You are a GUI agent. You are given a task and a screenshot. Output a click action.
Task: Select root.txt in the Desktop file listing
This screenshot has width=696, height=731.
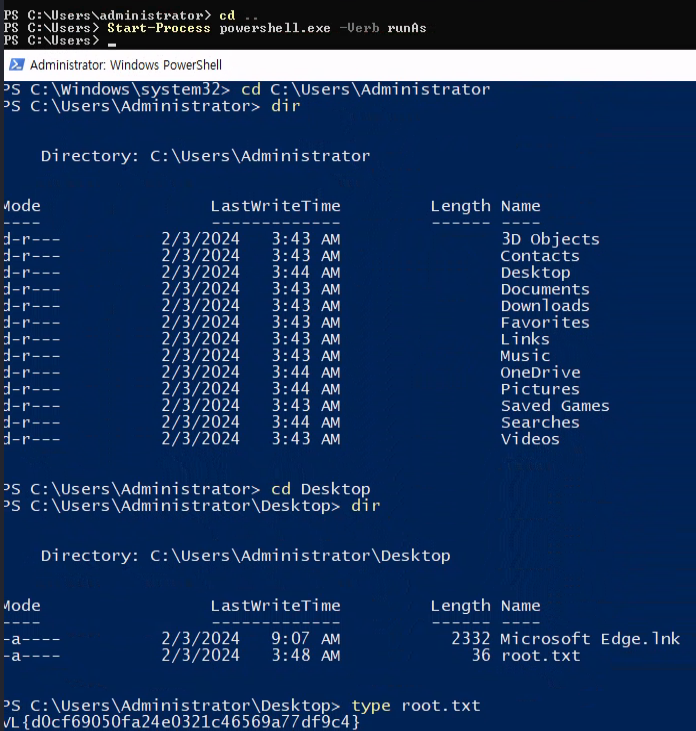coord(540,656)
